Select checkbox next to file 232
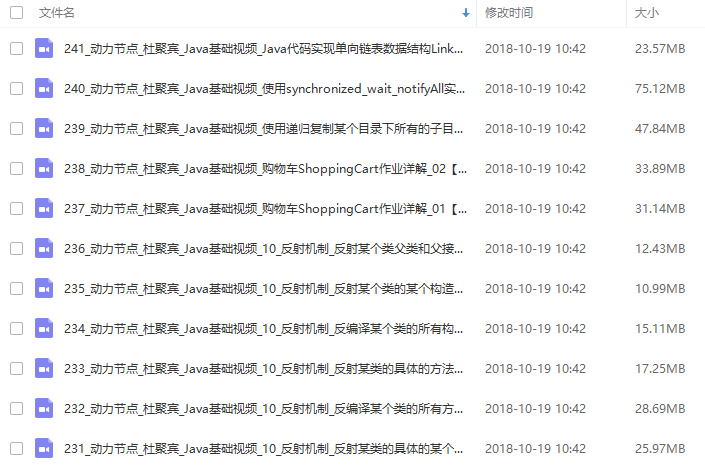This screenshot has height=471, width=705. 17,409
